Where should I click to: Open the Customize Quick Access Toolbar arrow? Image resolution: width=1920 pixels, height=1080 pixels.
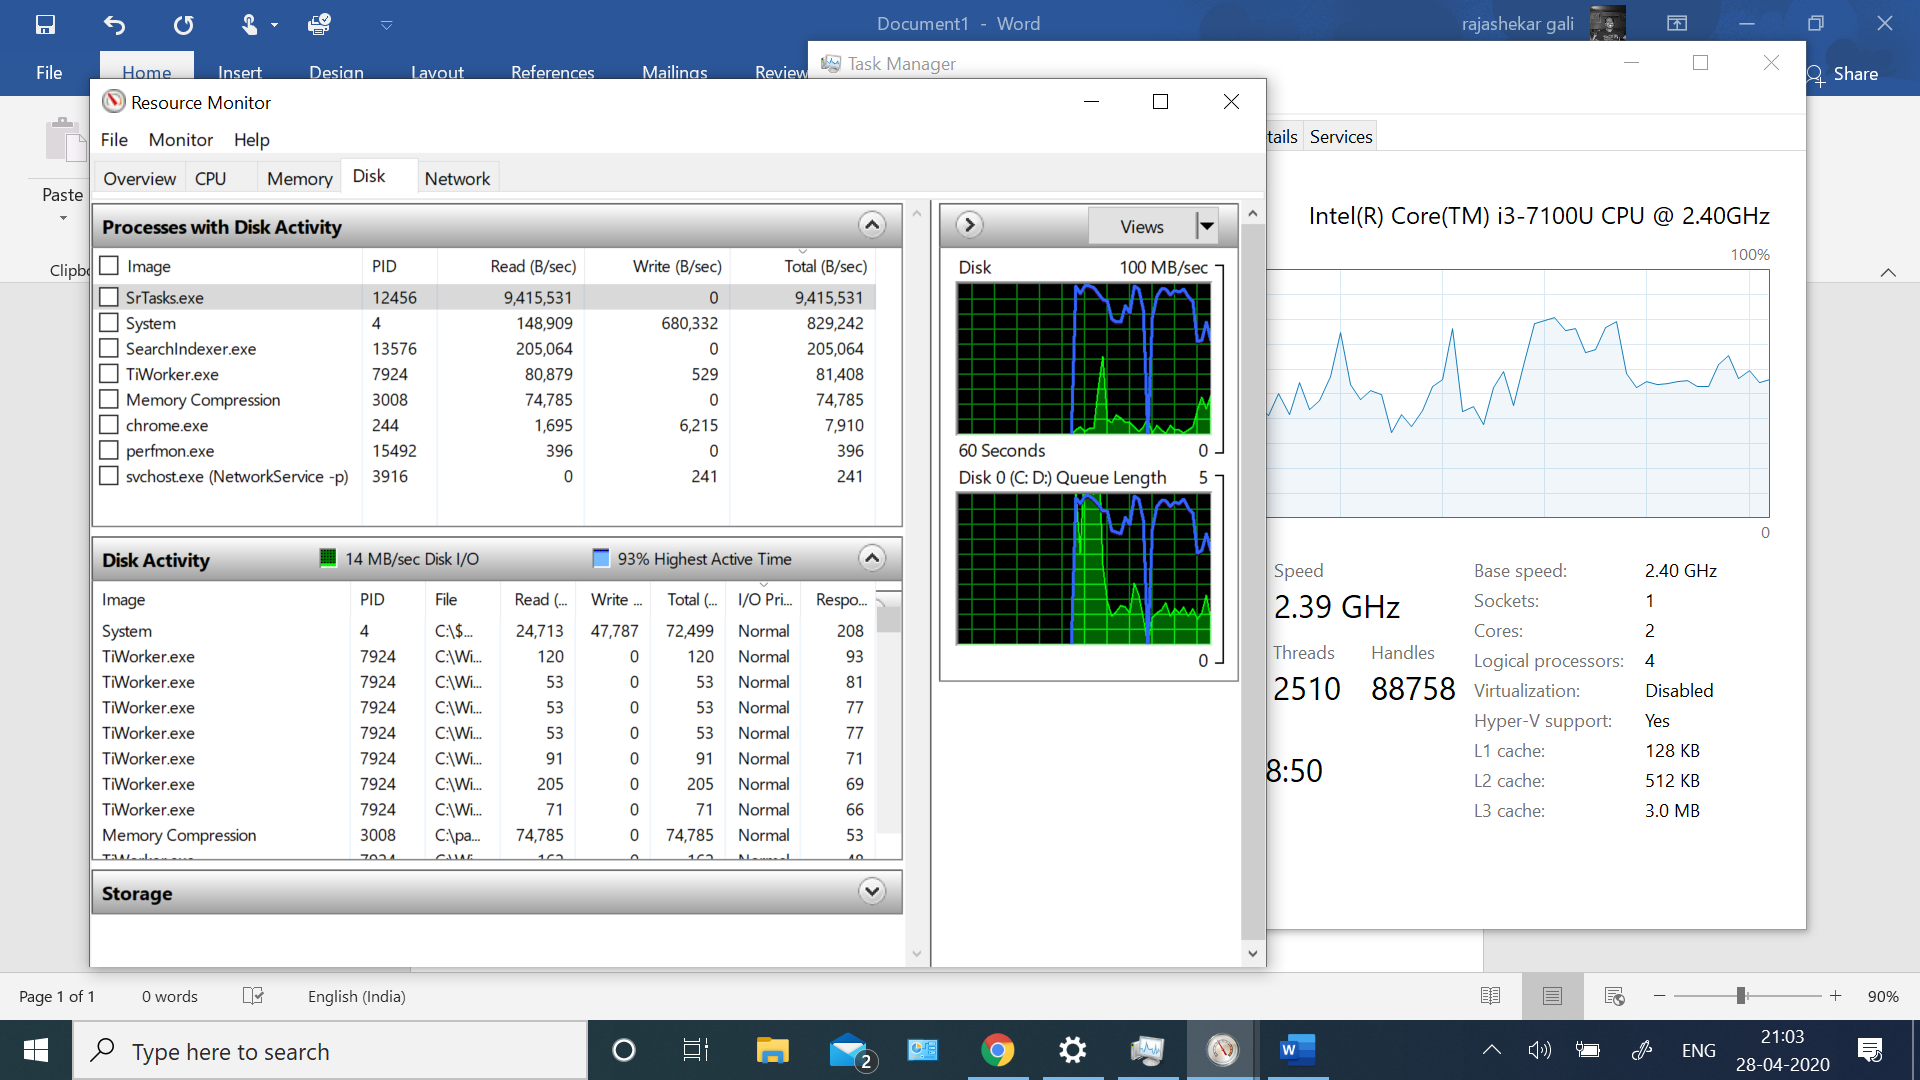coord(386,24)
